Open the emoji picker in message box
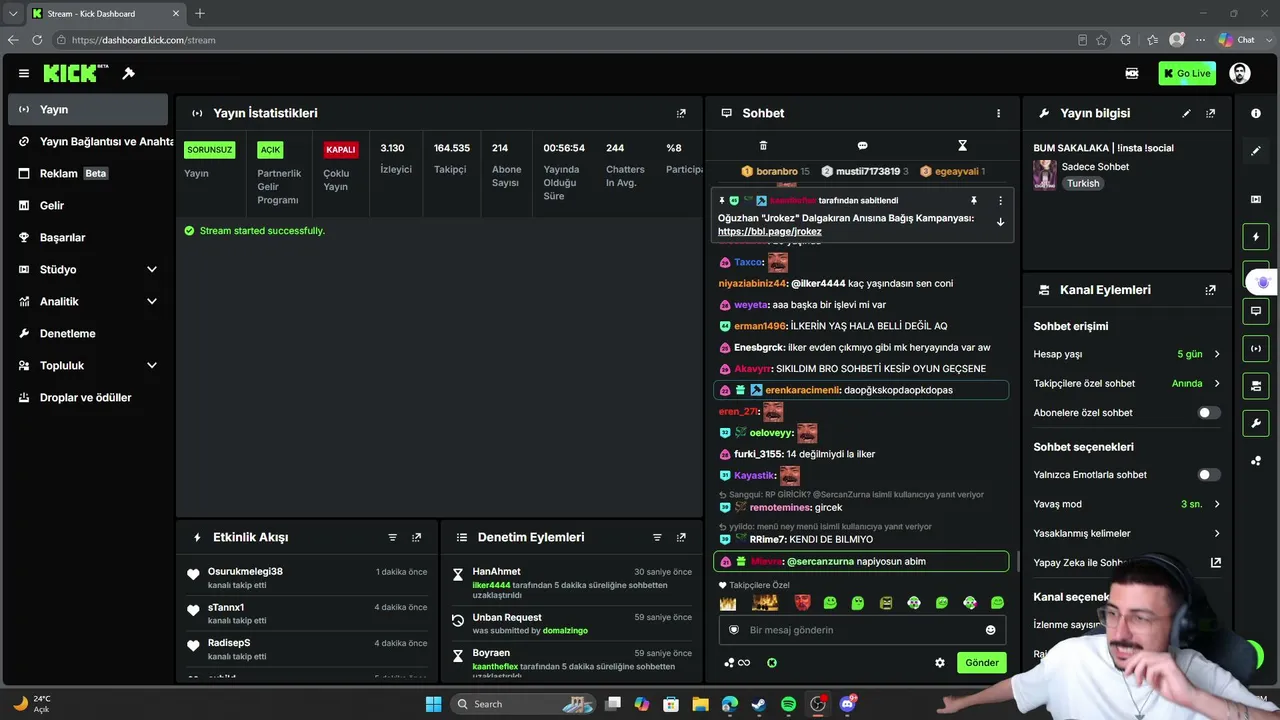 pyautogui.click(x=991, y=630)
